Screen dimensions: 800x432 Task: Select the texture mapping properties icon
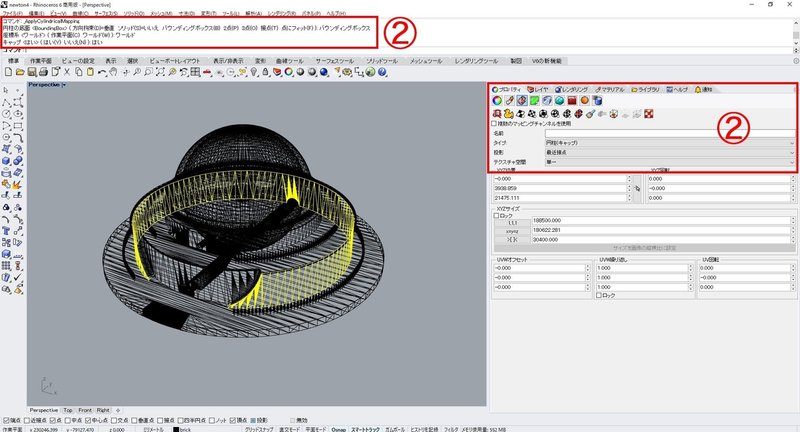(x=523, y=100)
